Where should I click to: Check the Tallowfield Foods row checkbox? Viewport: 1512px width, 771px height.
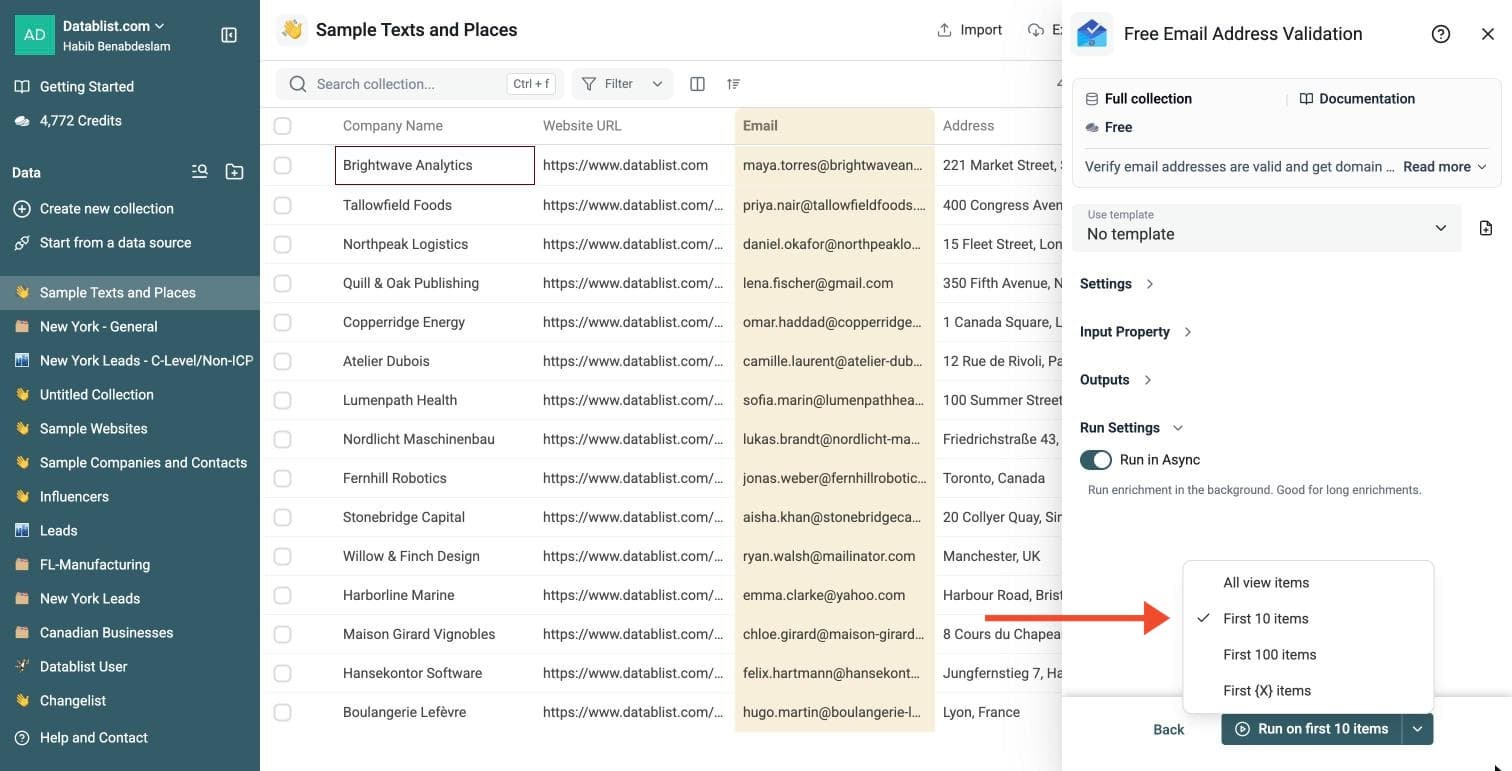pos(282,205)
